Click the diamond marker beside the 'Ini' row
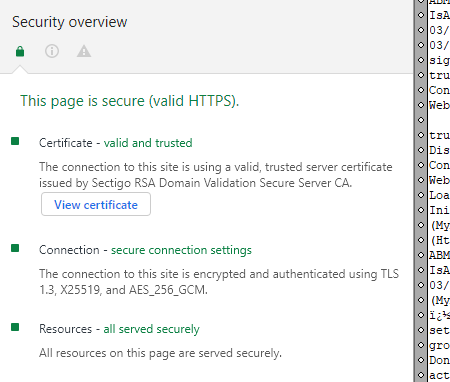Image resolution: width=450 pixels, height=382 pixels. tap(421, 210)
